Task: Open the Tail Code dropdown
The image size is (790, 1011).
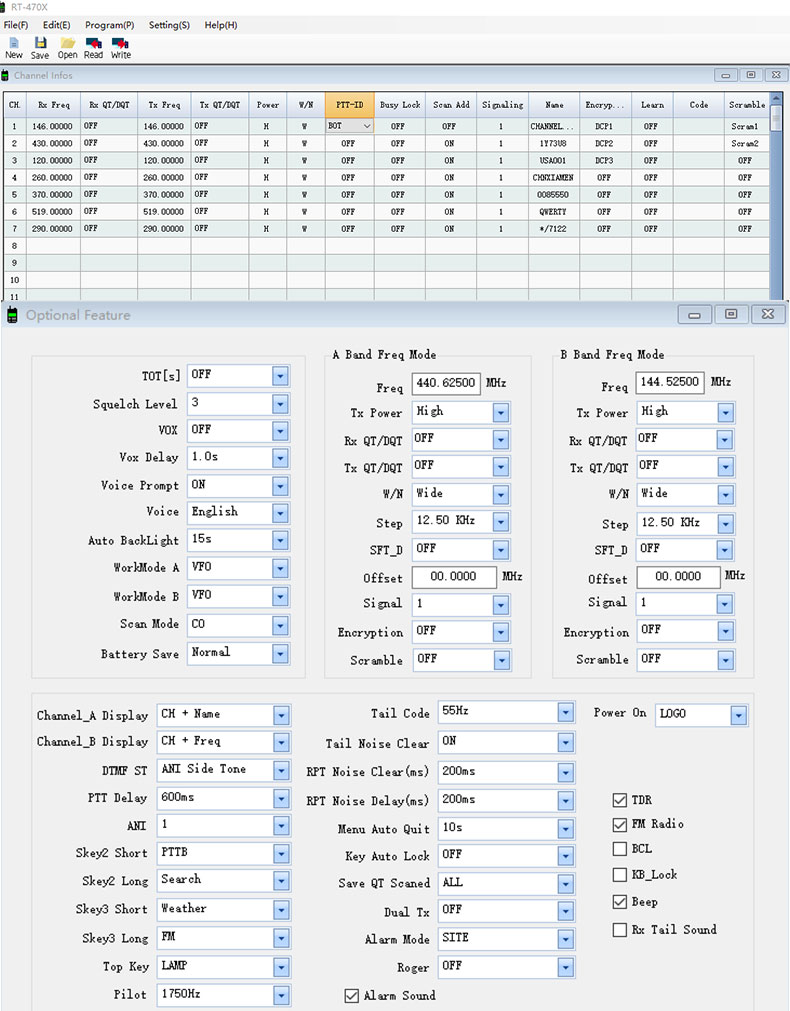Action: [566, 712]
